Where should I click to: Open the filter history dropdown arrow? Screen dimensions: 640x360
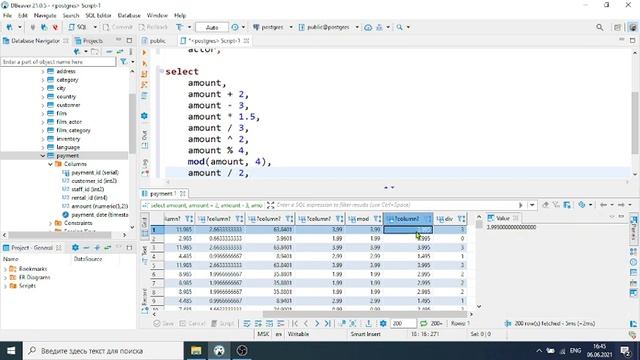click(x=532, y=205)
